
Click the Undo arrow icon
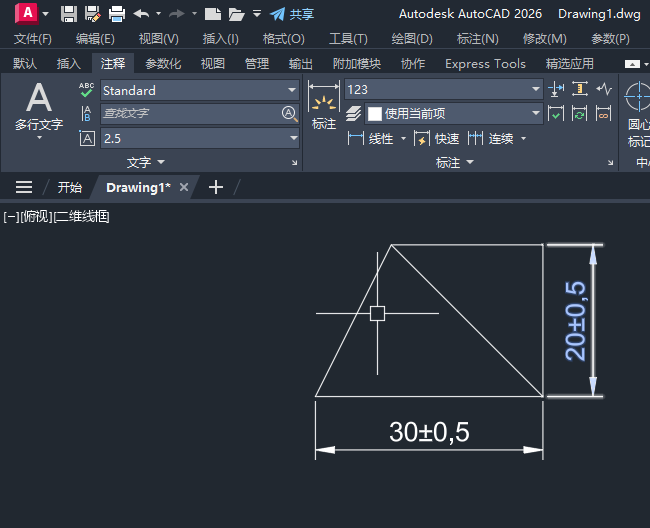pos(141,14)
